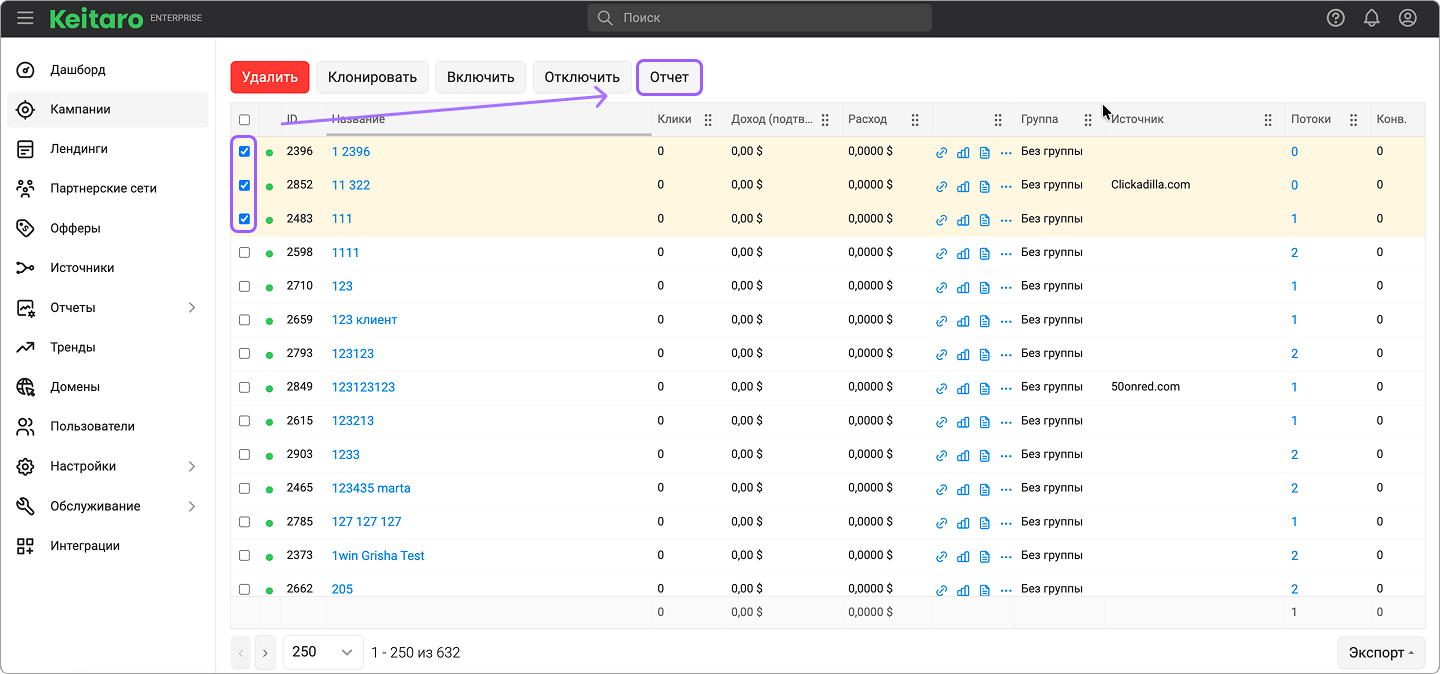Expand the Отчеты sidebar submenu

[192, 308]
